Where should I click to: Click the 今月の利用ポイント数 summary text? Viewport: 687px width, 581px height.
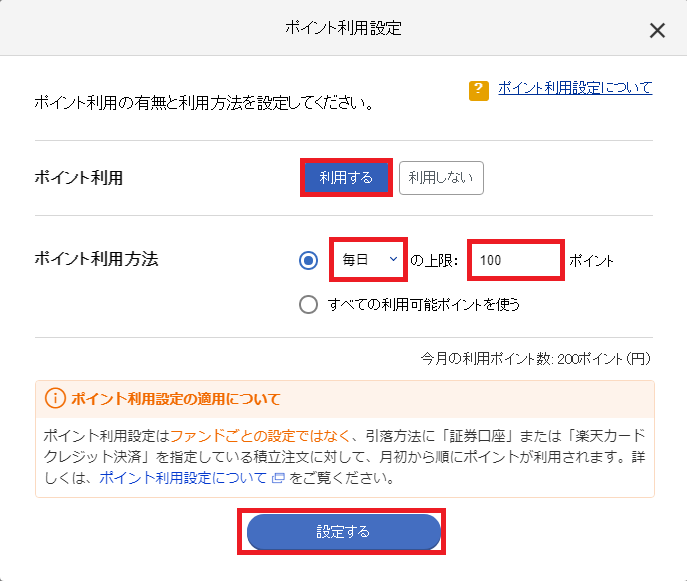click(x=536, y=359)
